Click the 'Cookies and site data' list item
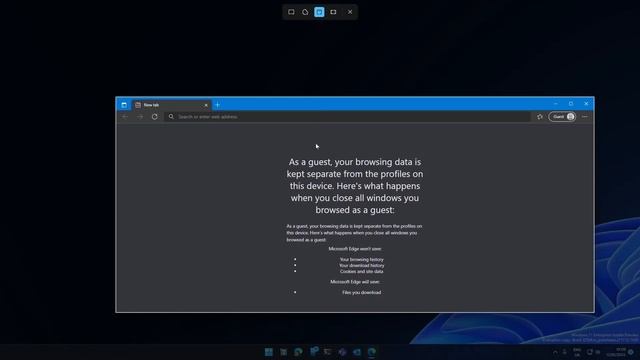 [362, 271]
